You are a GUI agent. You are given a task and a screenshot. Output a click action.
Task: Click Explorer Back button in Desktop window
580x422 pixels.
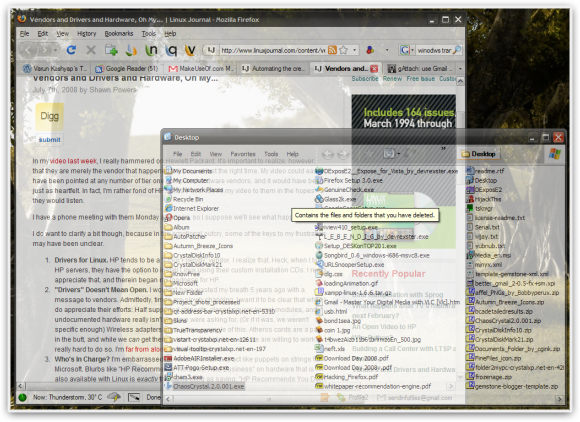328,154
